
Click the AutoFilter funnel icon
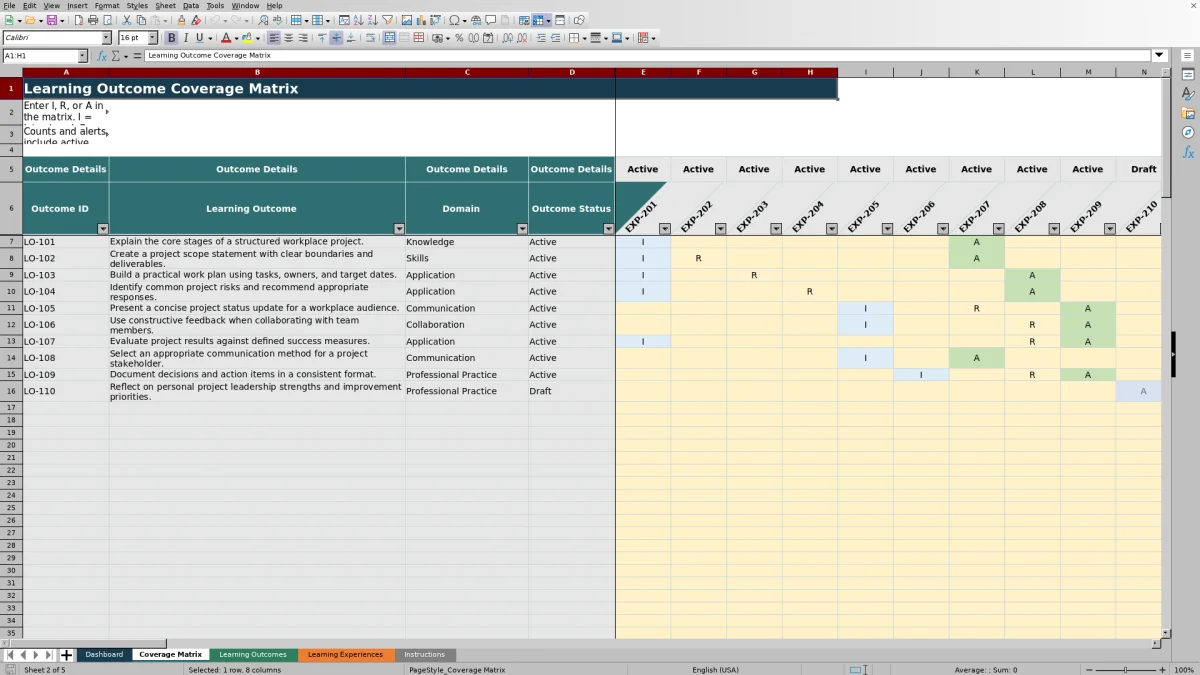(387, 20)
